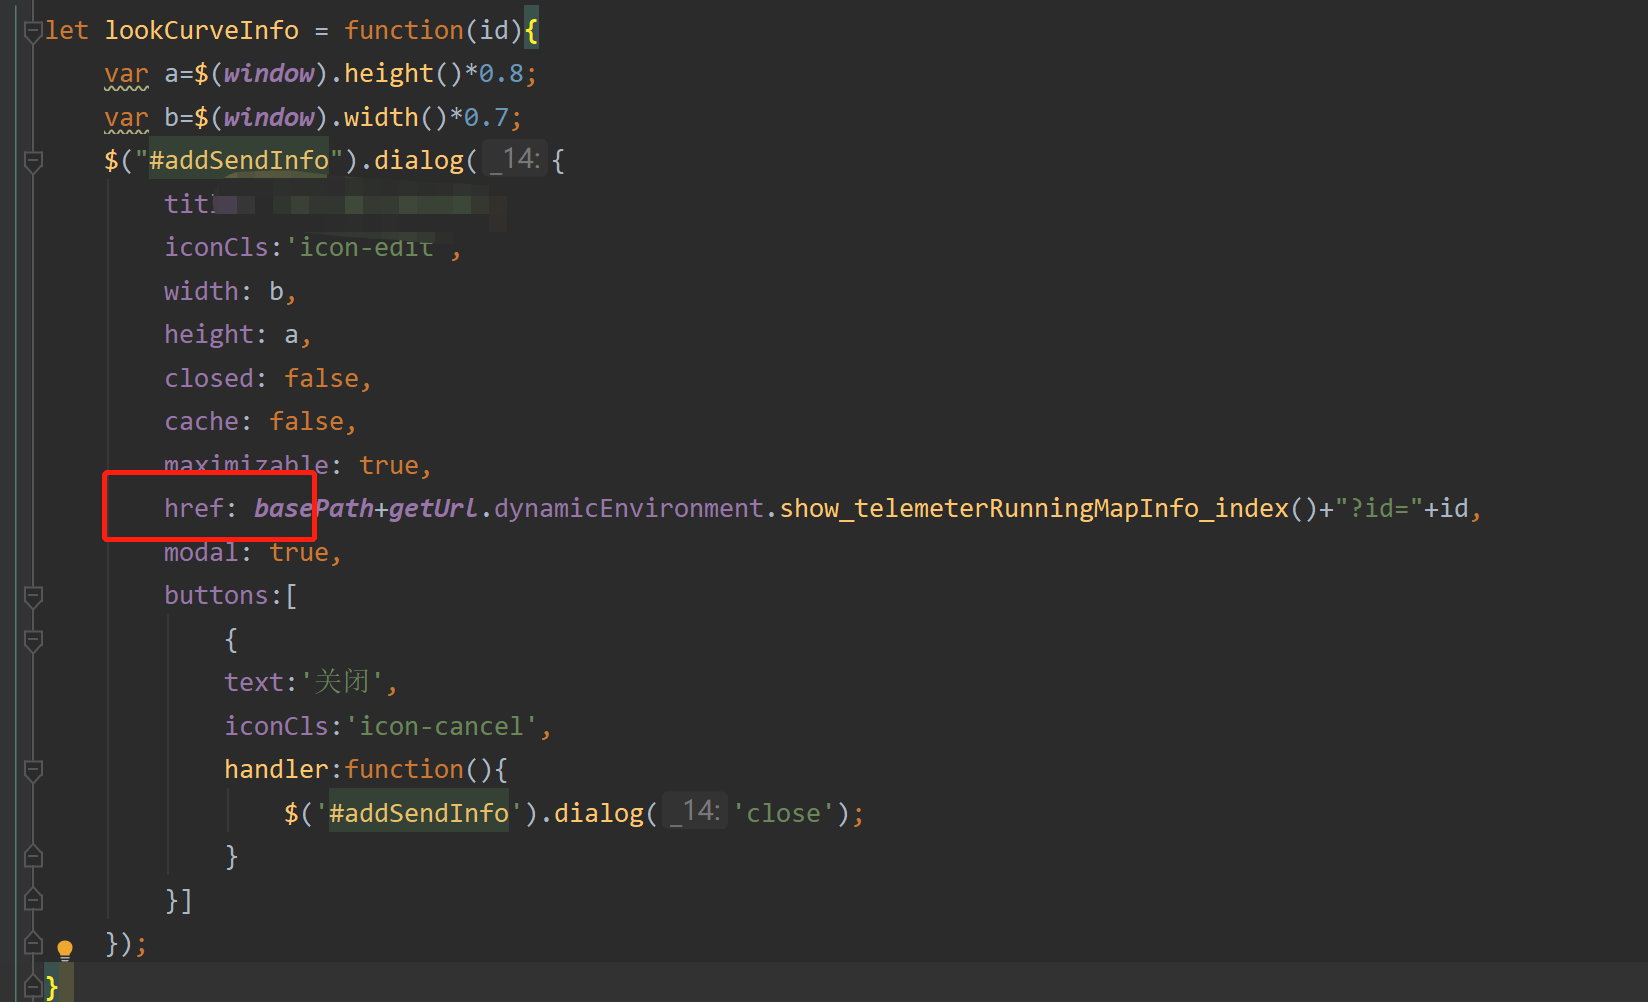The image size is (1648, 1002).
Task: Click fold end marker beside handler closing brace
Action: [x=33, y=856]
